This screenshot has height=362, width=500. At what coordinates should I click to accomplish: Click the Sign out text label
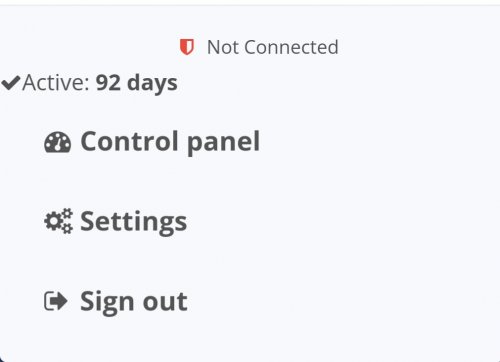tap(134, 302)
